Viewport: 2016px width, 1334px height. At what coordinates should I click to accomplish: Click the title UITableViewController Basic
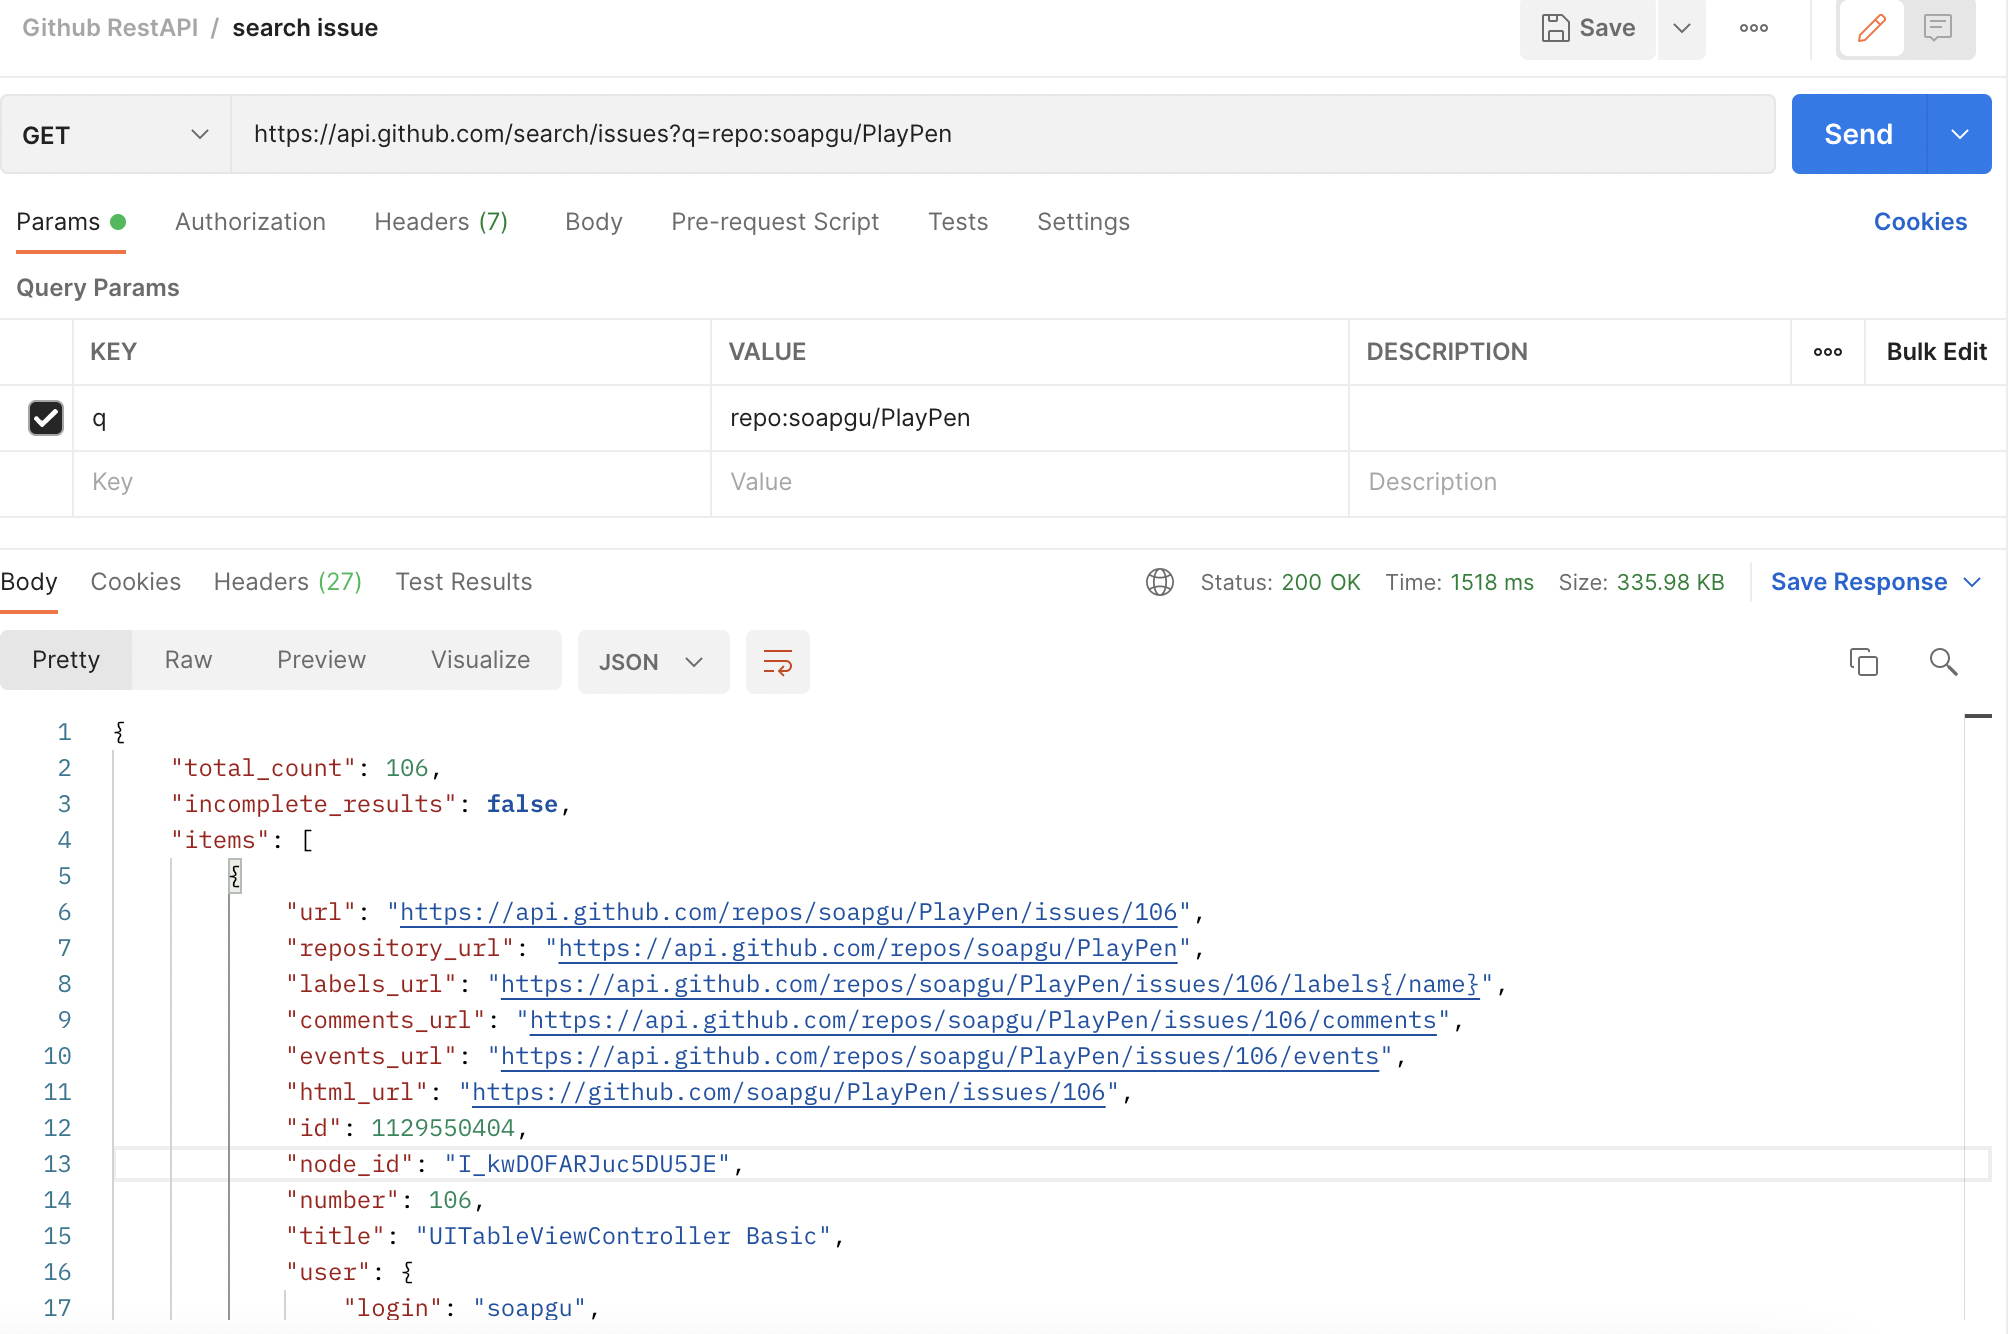pos(624,1236)
